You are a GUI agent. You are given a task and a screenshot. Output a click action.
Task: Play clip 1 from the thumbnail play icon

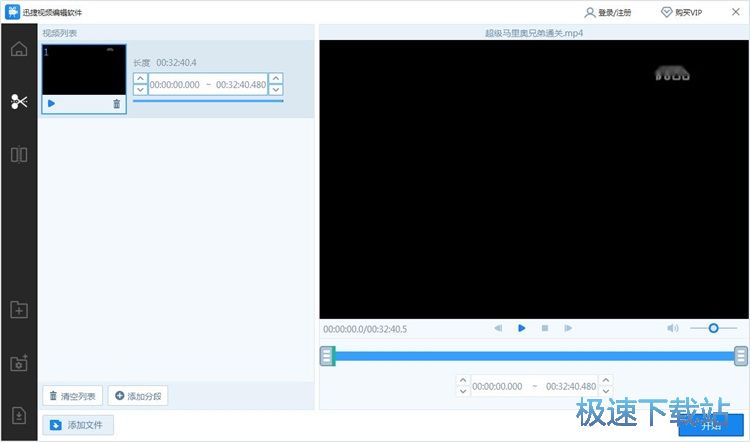52,103
